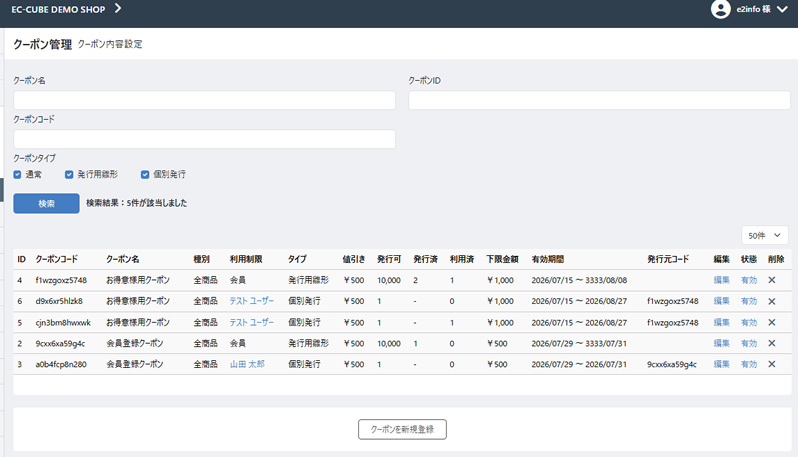This screenshot has width=798, height=457.
Task: Focus the クーポンID input field
Action: tap(599, 100)
